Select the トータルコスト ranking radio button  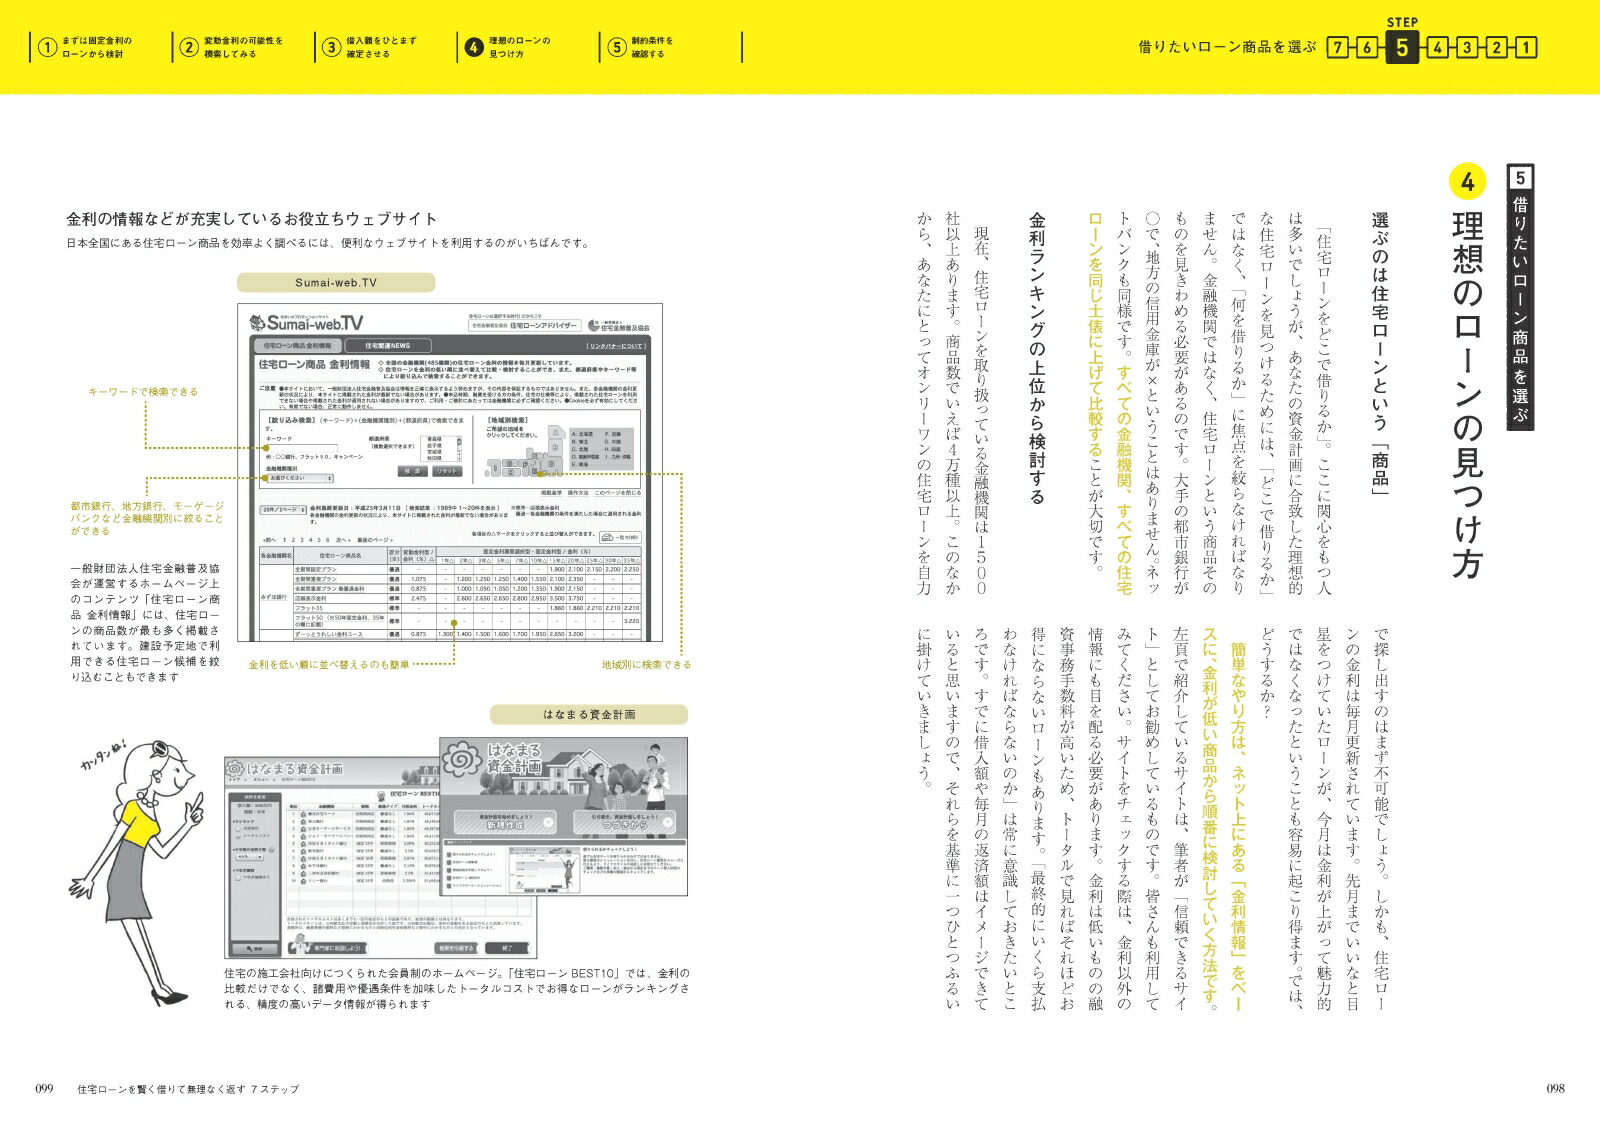[238, 836]
